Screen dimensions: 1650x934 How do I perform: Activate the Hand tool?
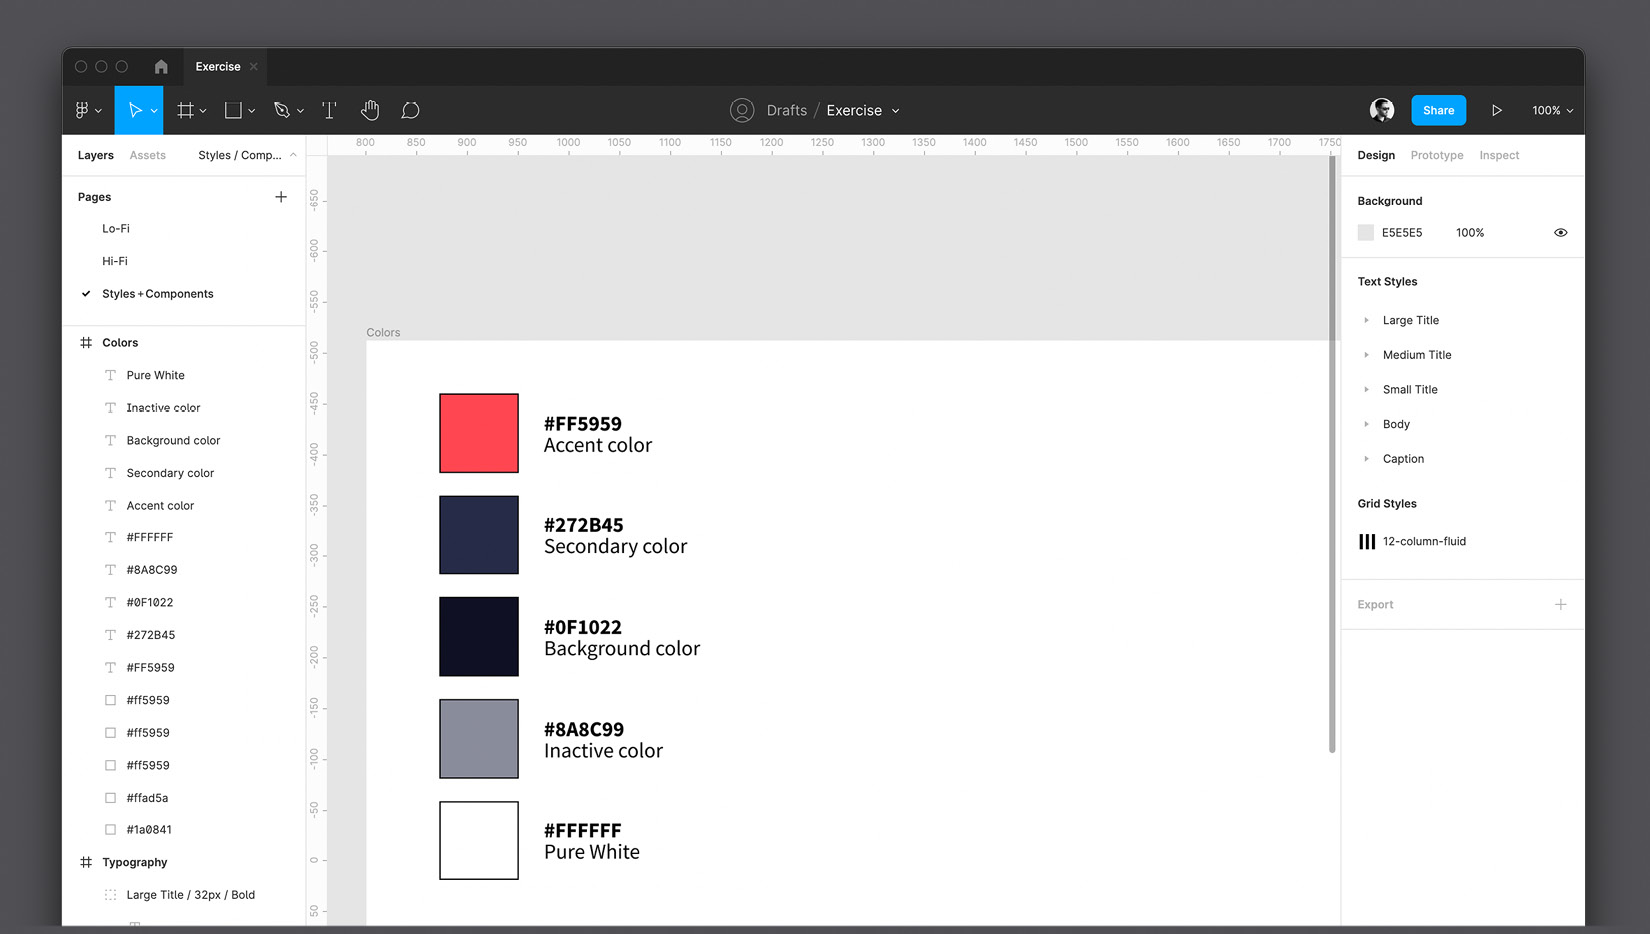click(370, 110)
